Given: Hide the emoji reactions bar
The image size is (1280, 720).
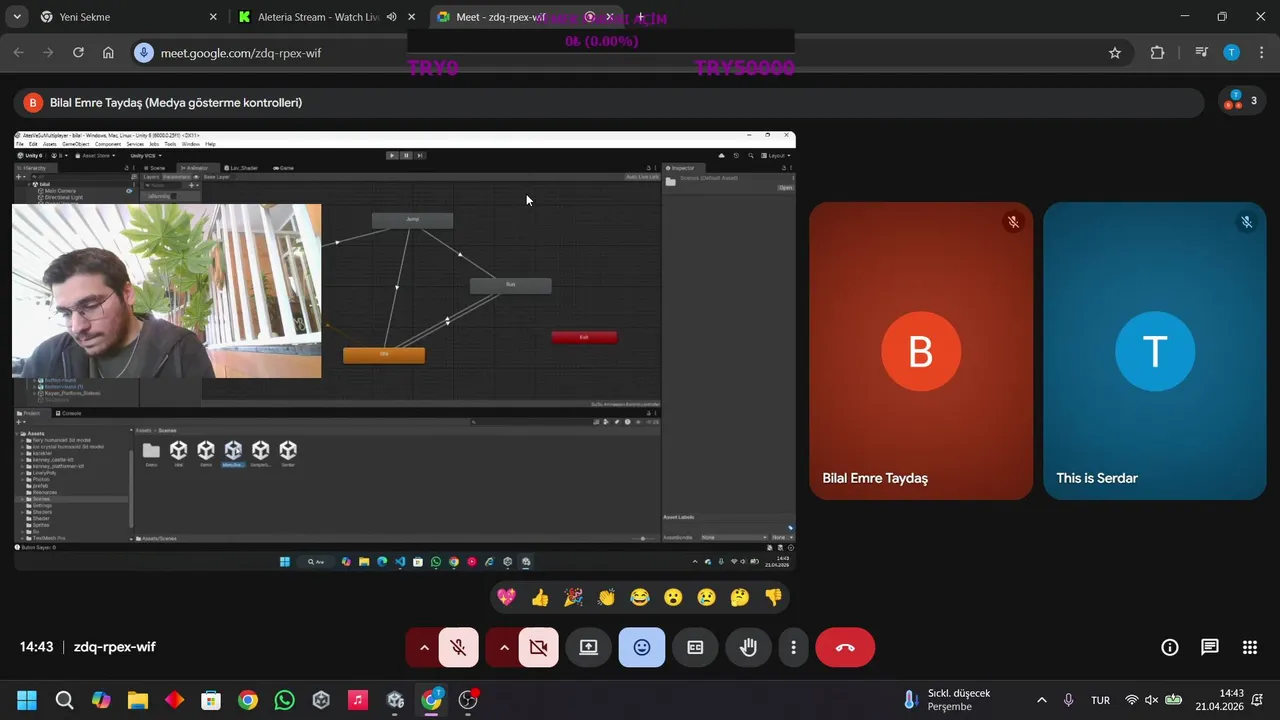Looking at the screenshot, I should pos(642,647).
